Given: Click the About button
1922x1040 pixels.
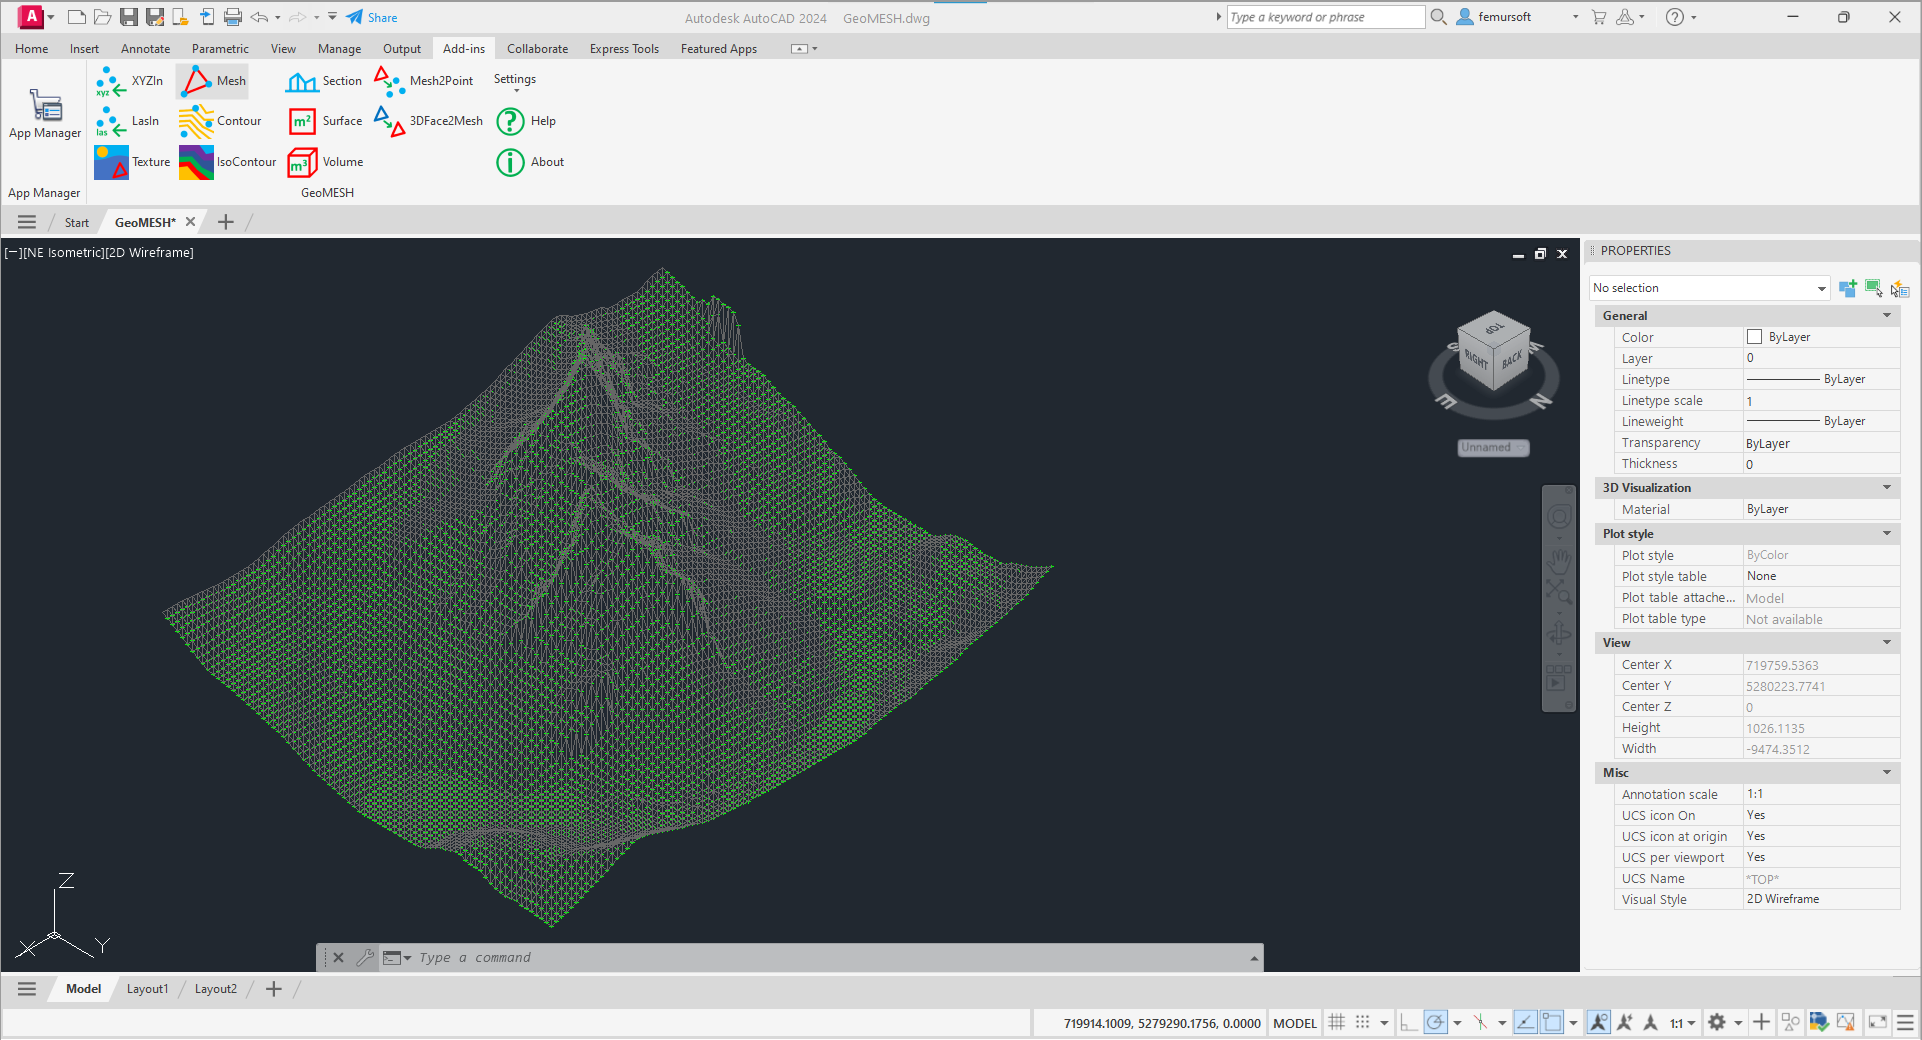Looking at the screenshot, I should tap(531, 162).
